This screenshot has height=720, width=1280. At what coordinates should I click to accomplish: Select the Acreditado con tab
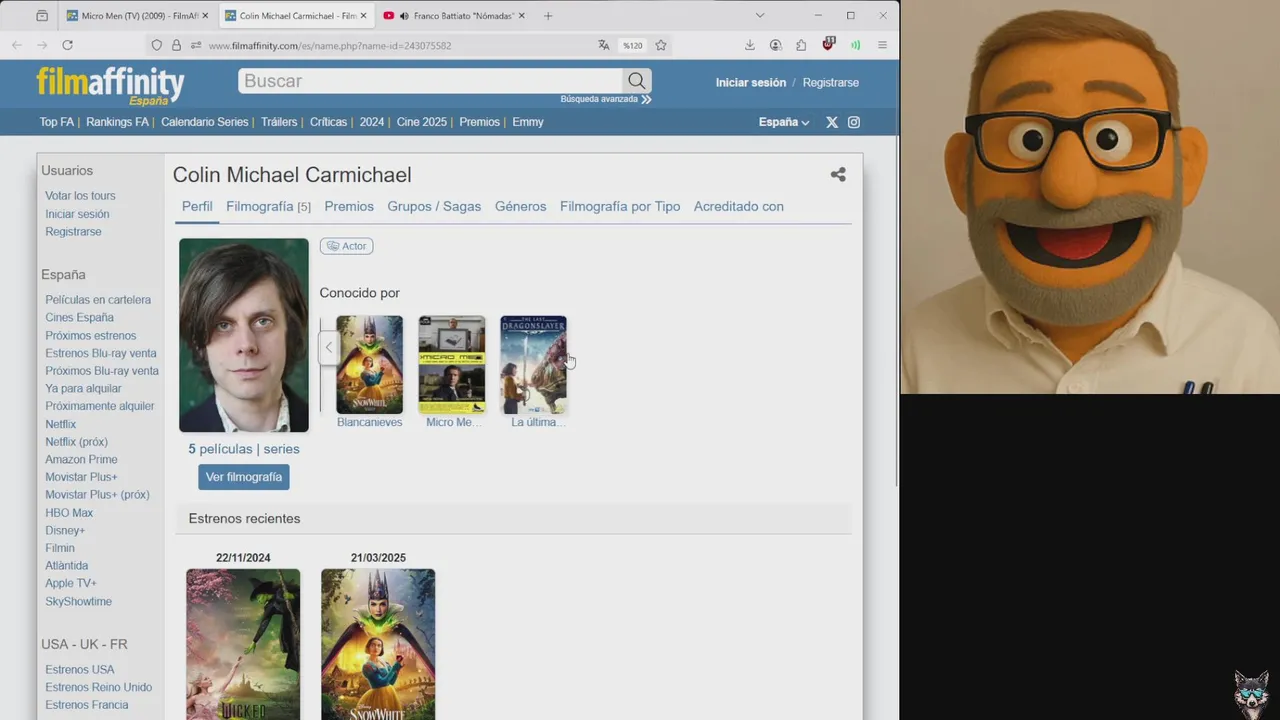click(x=739, y=207)
